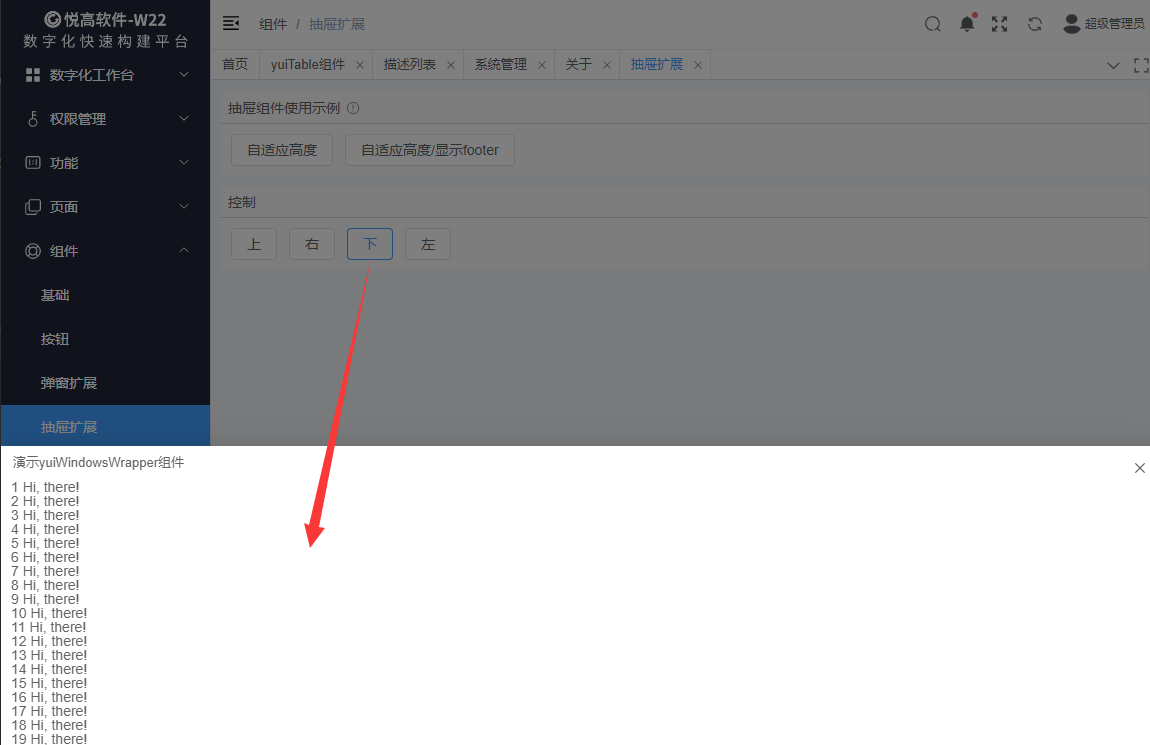Close the drawer via its X icon
The width and height of the screenshot is (1150, 745).
[x=1139, y=467]
